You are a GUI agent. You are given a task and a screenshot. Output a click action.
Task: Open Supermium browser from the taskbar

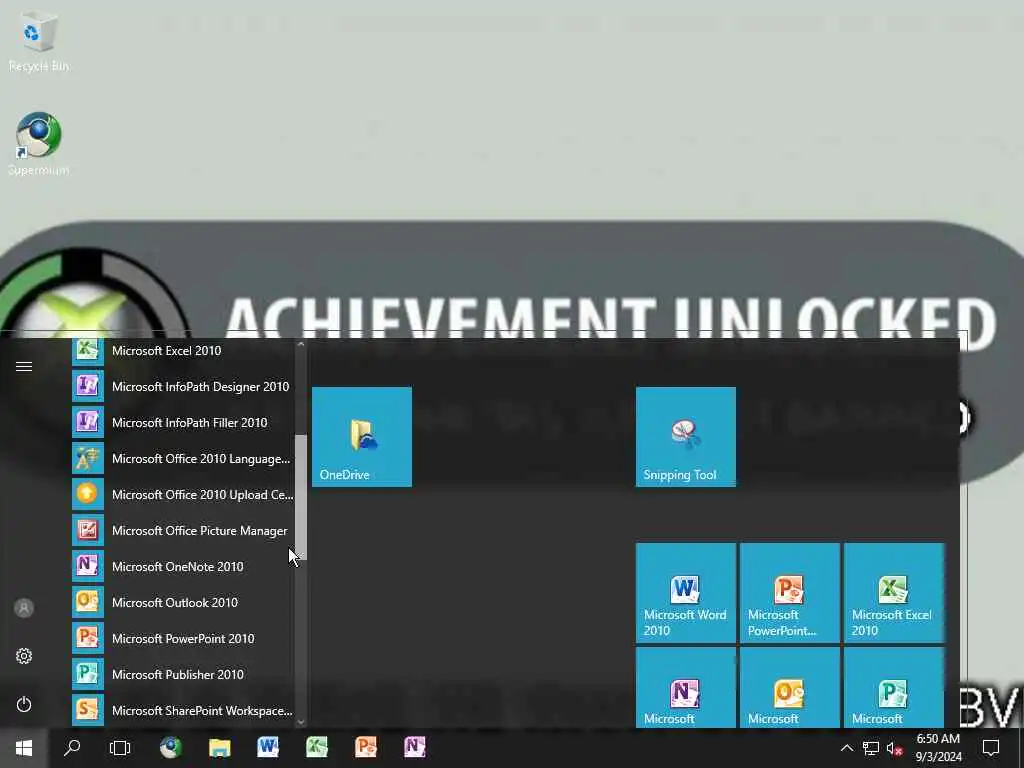click(171, 748)
